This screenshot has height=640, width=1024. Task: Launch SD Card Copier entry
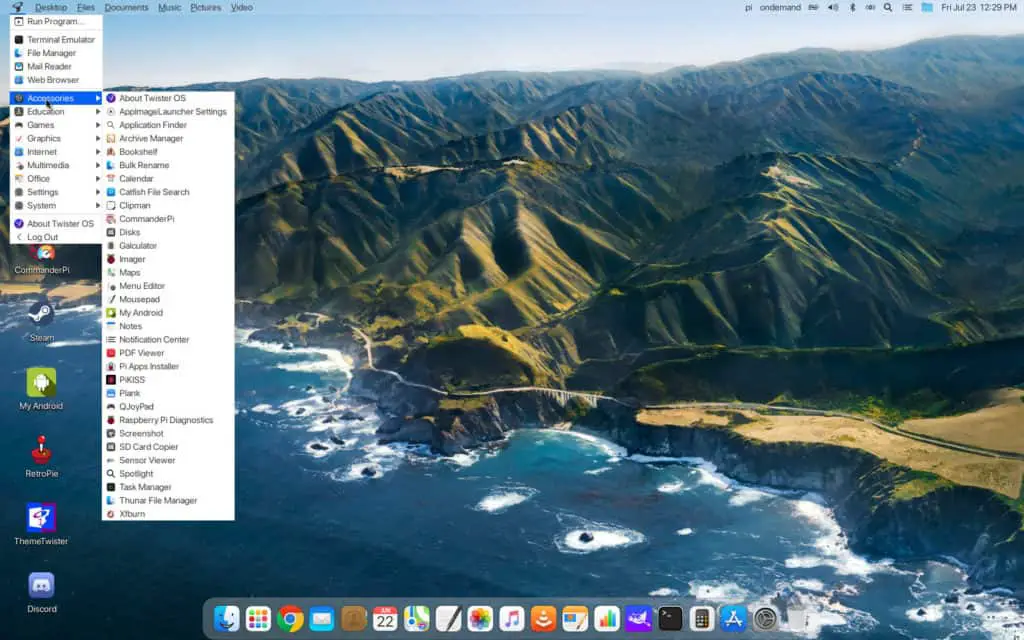[168, 447]
